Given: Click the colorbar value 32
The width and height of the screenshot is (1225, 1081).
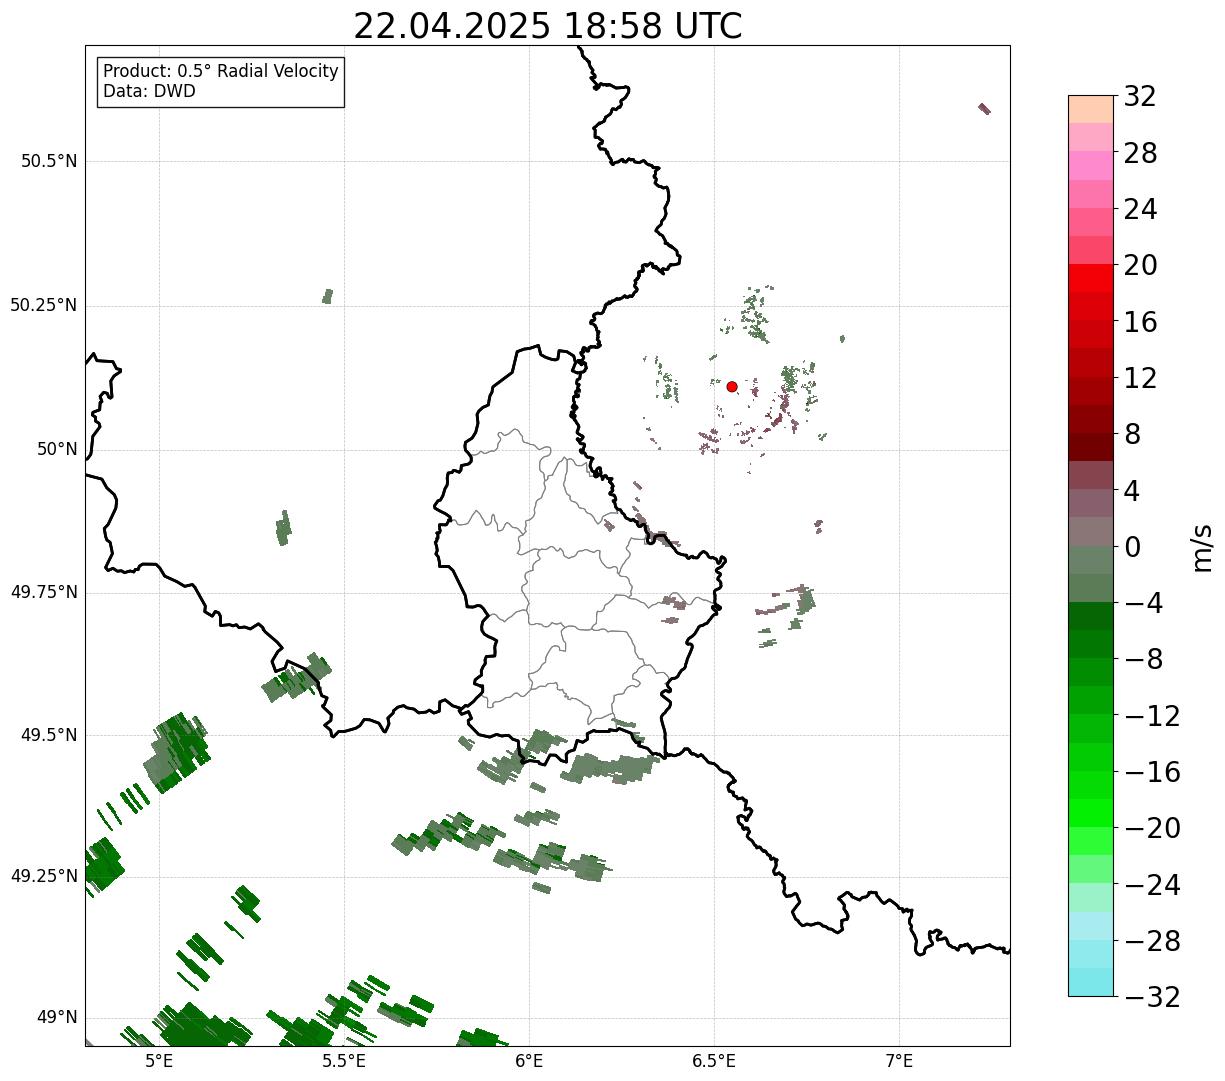Looking at the screenshot, I should point(1140,96).
